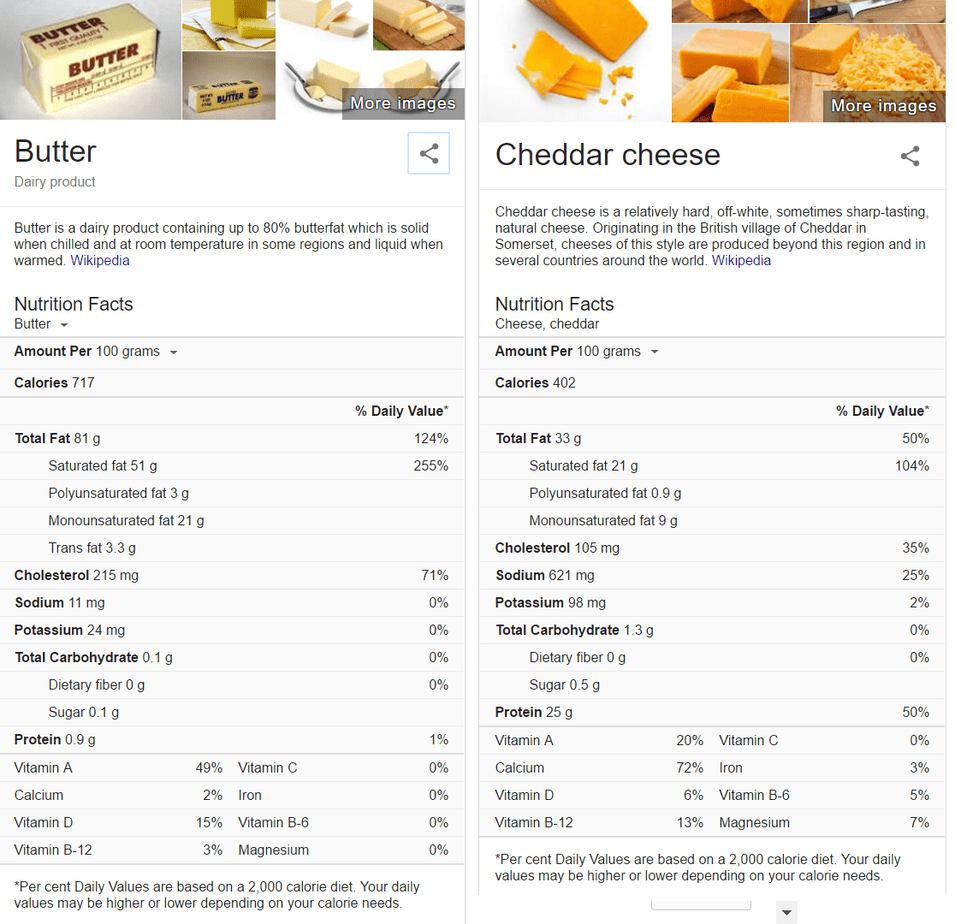Click the Cheddar cheese title heading
955x924 pixels.
click(x=607, y=155)
